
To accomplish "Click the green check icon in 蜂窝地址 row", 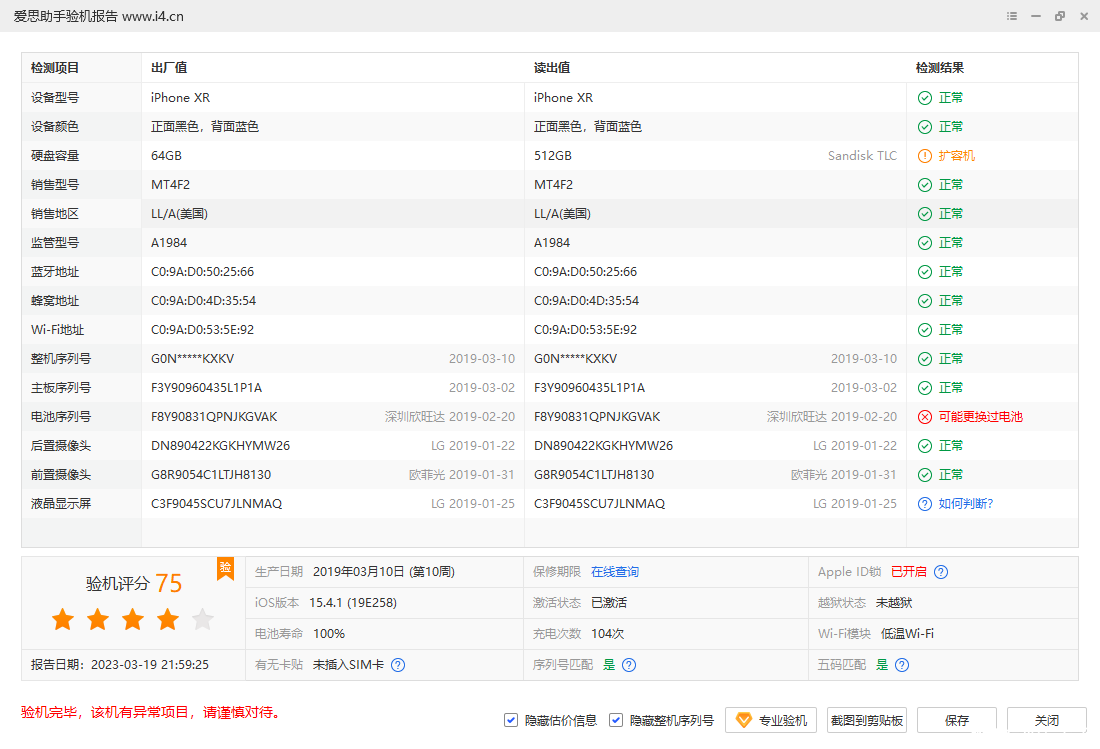I will [925, 301].
